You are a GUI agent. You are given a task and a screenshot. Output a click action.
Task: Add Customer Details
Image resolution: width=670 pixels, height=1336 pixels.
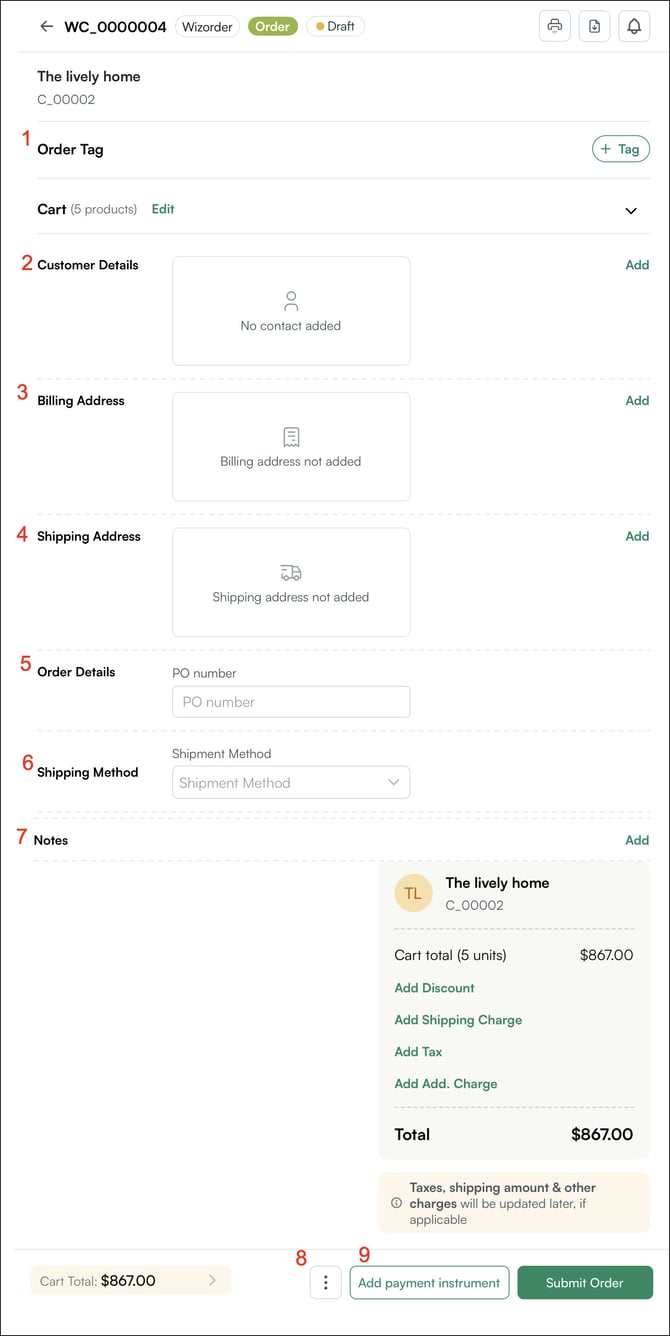click(637, 264)
